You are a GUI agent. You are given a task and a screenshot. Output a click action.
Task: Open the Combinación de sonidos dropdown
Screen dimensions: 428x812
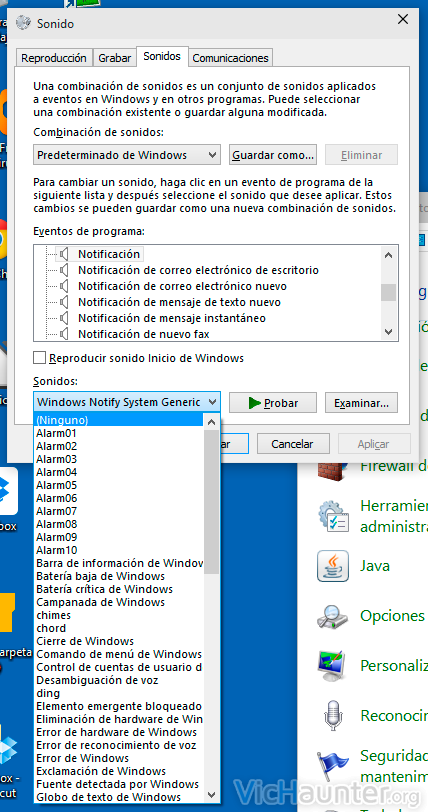point(127,155)
